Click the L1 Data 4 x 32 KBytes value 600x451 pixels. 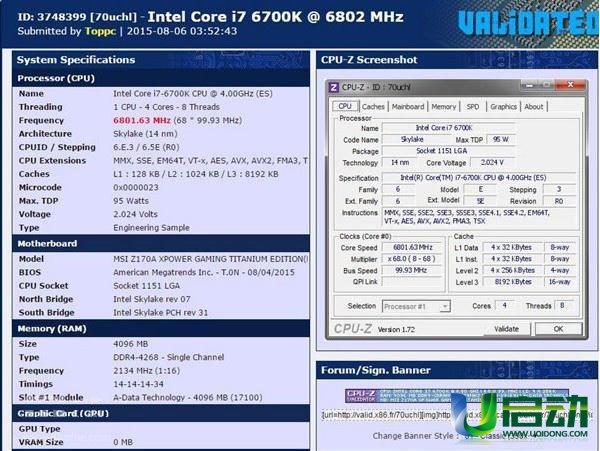[513, 247]
